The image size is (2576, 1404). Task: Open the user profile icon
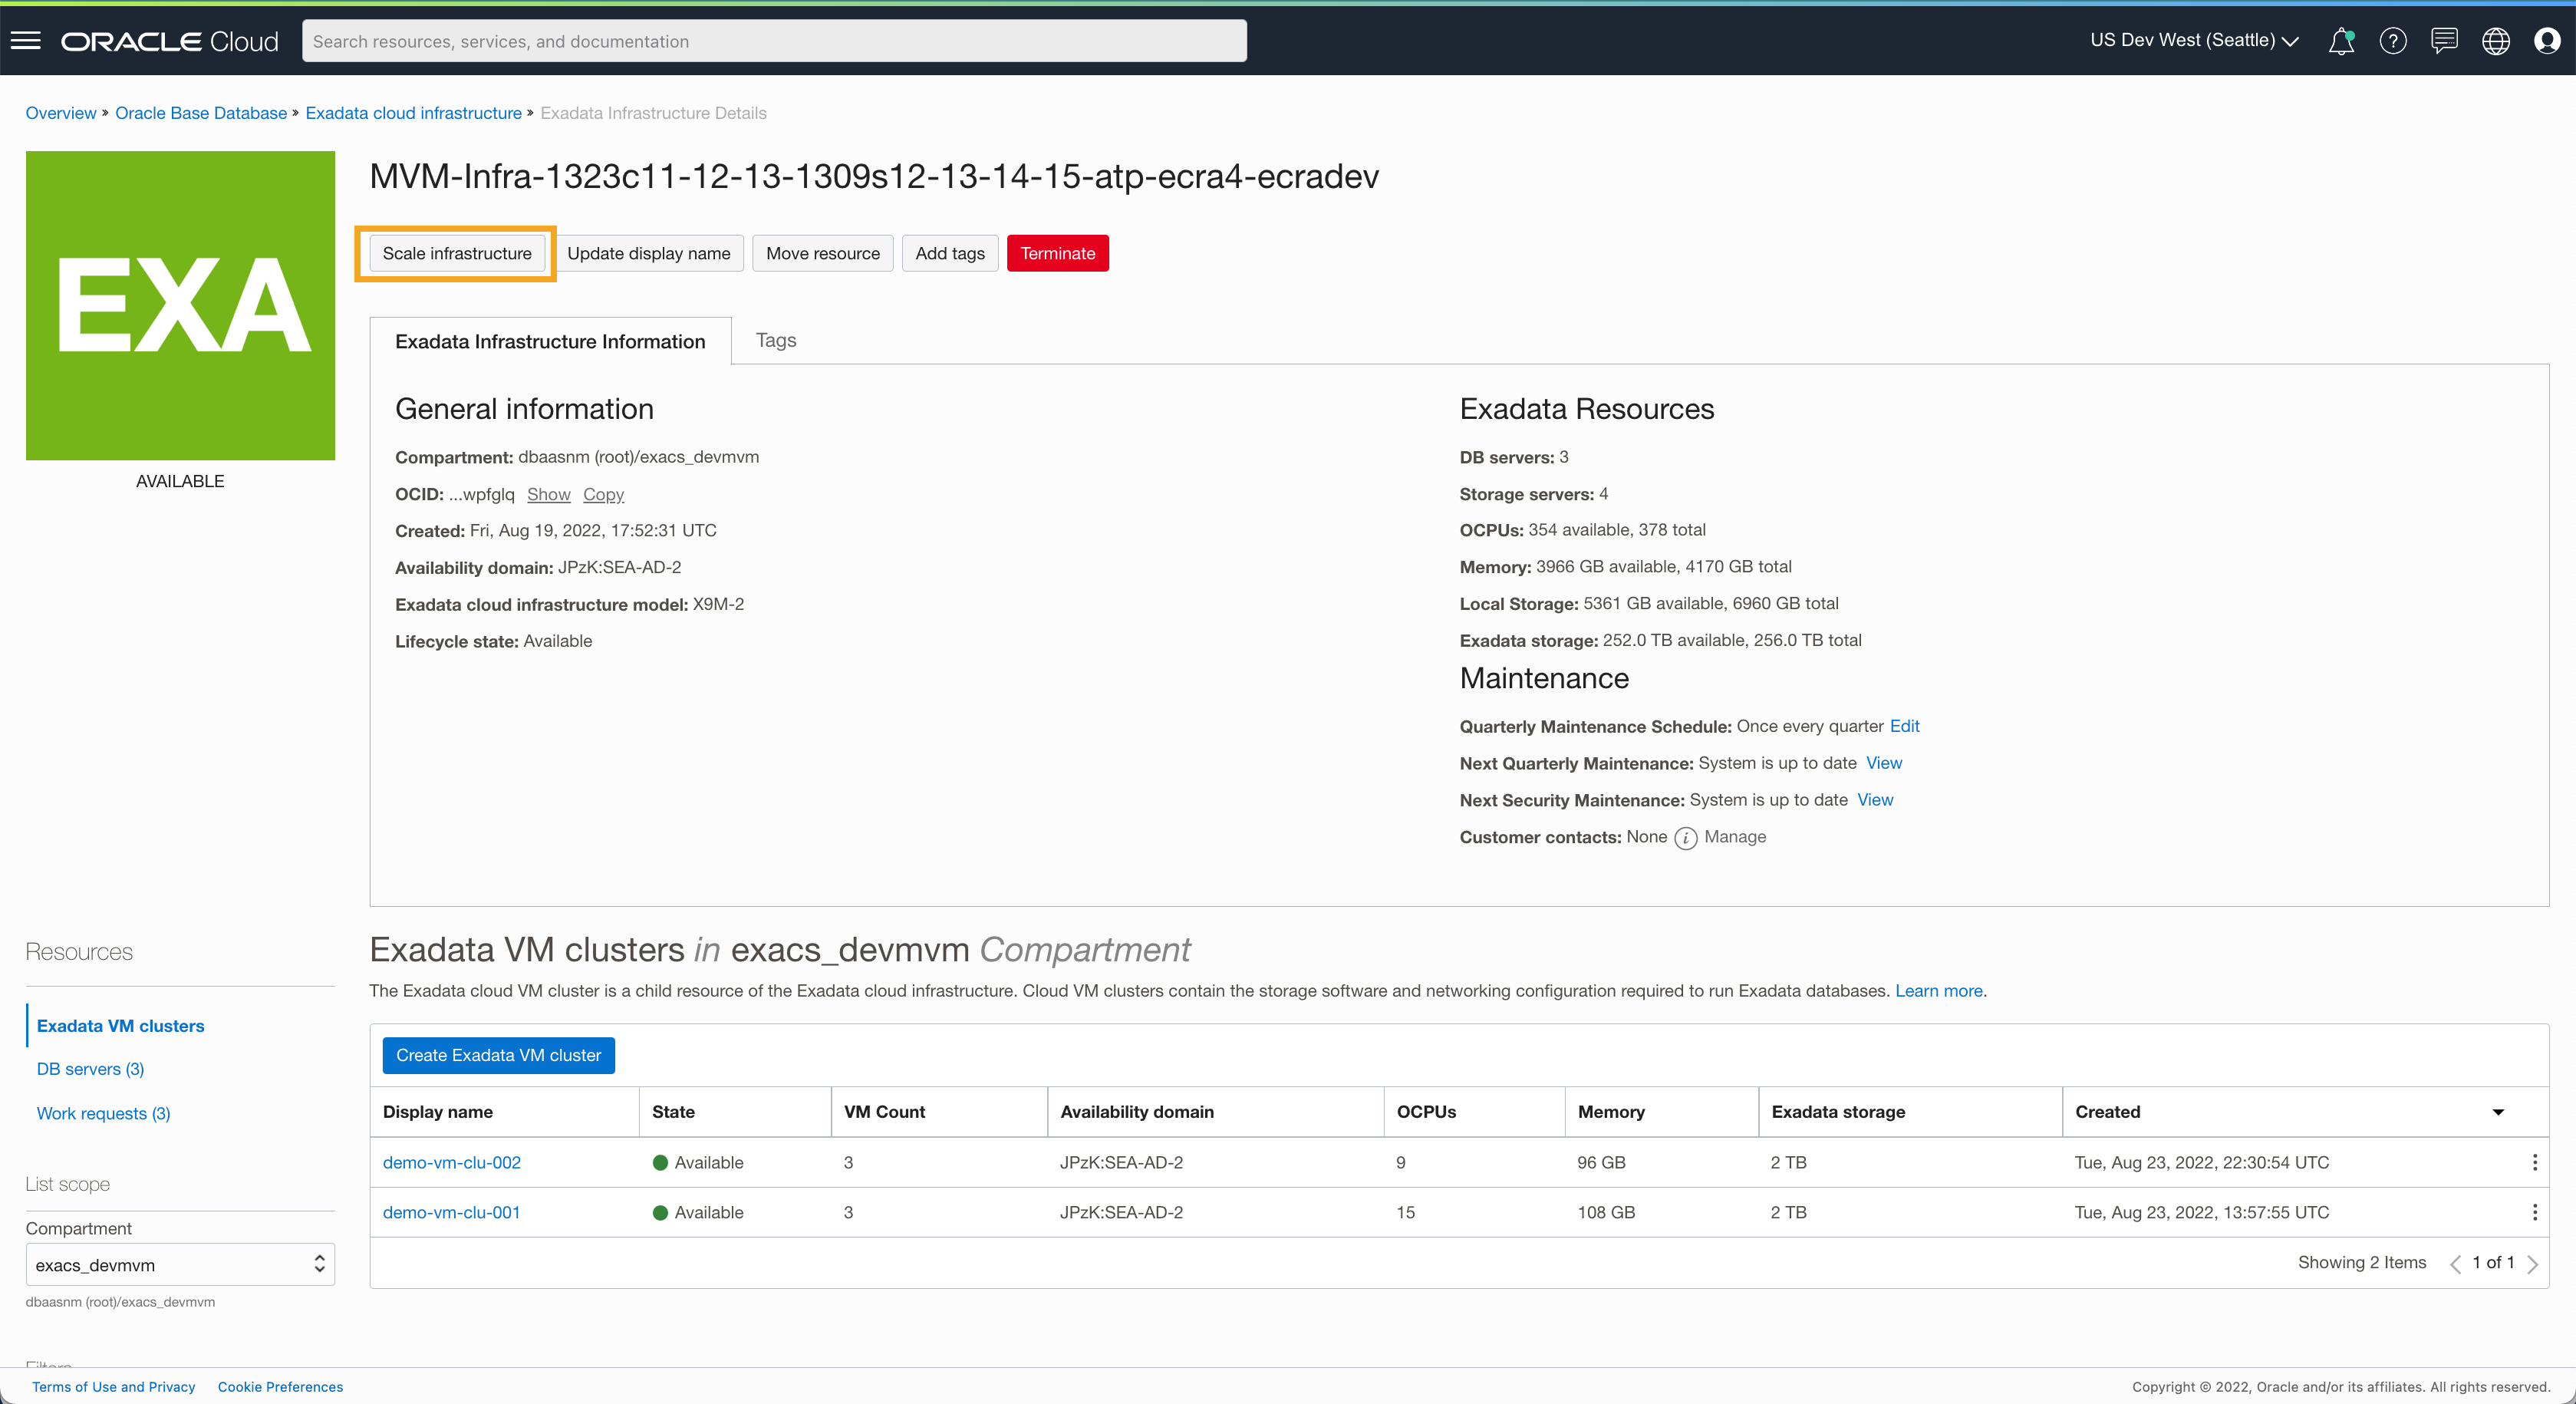(2546, 41)
